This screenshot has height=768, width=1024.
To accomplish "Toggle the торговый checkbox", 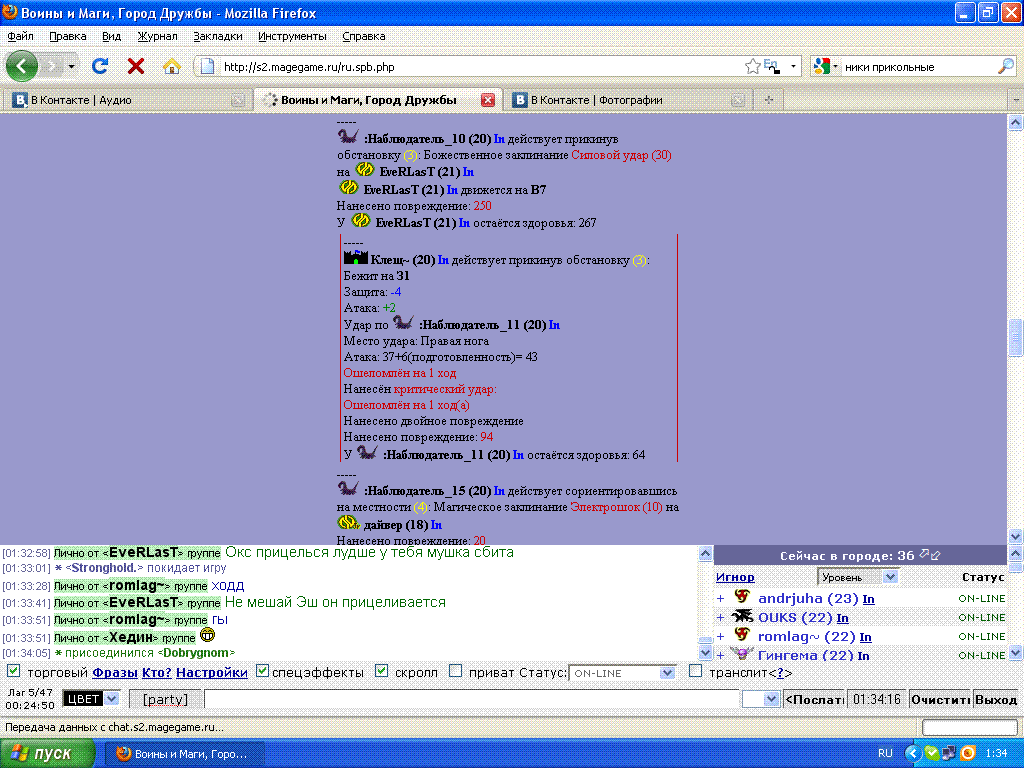I will (14, 672).
